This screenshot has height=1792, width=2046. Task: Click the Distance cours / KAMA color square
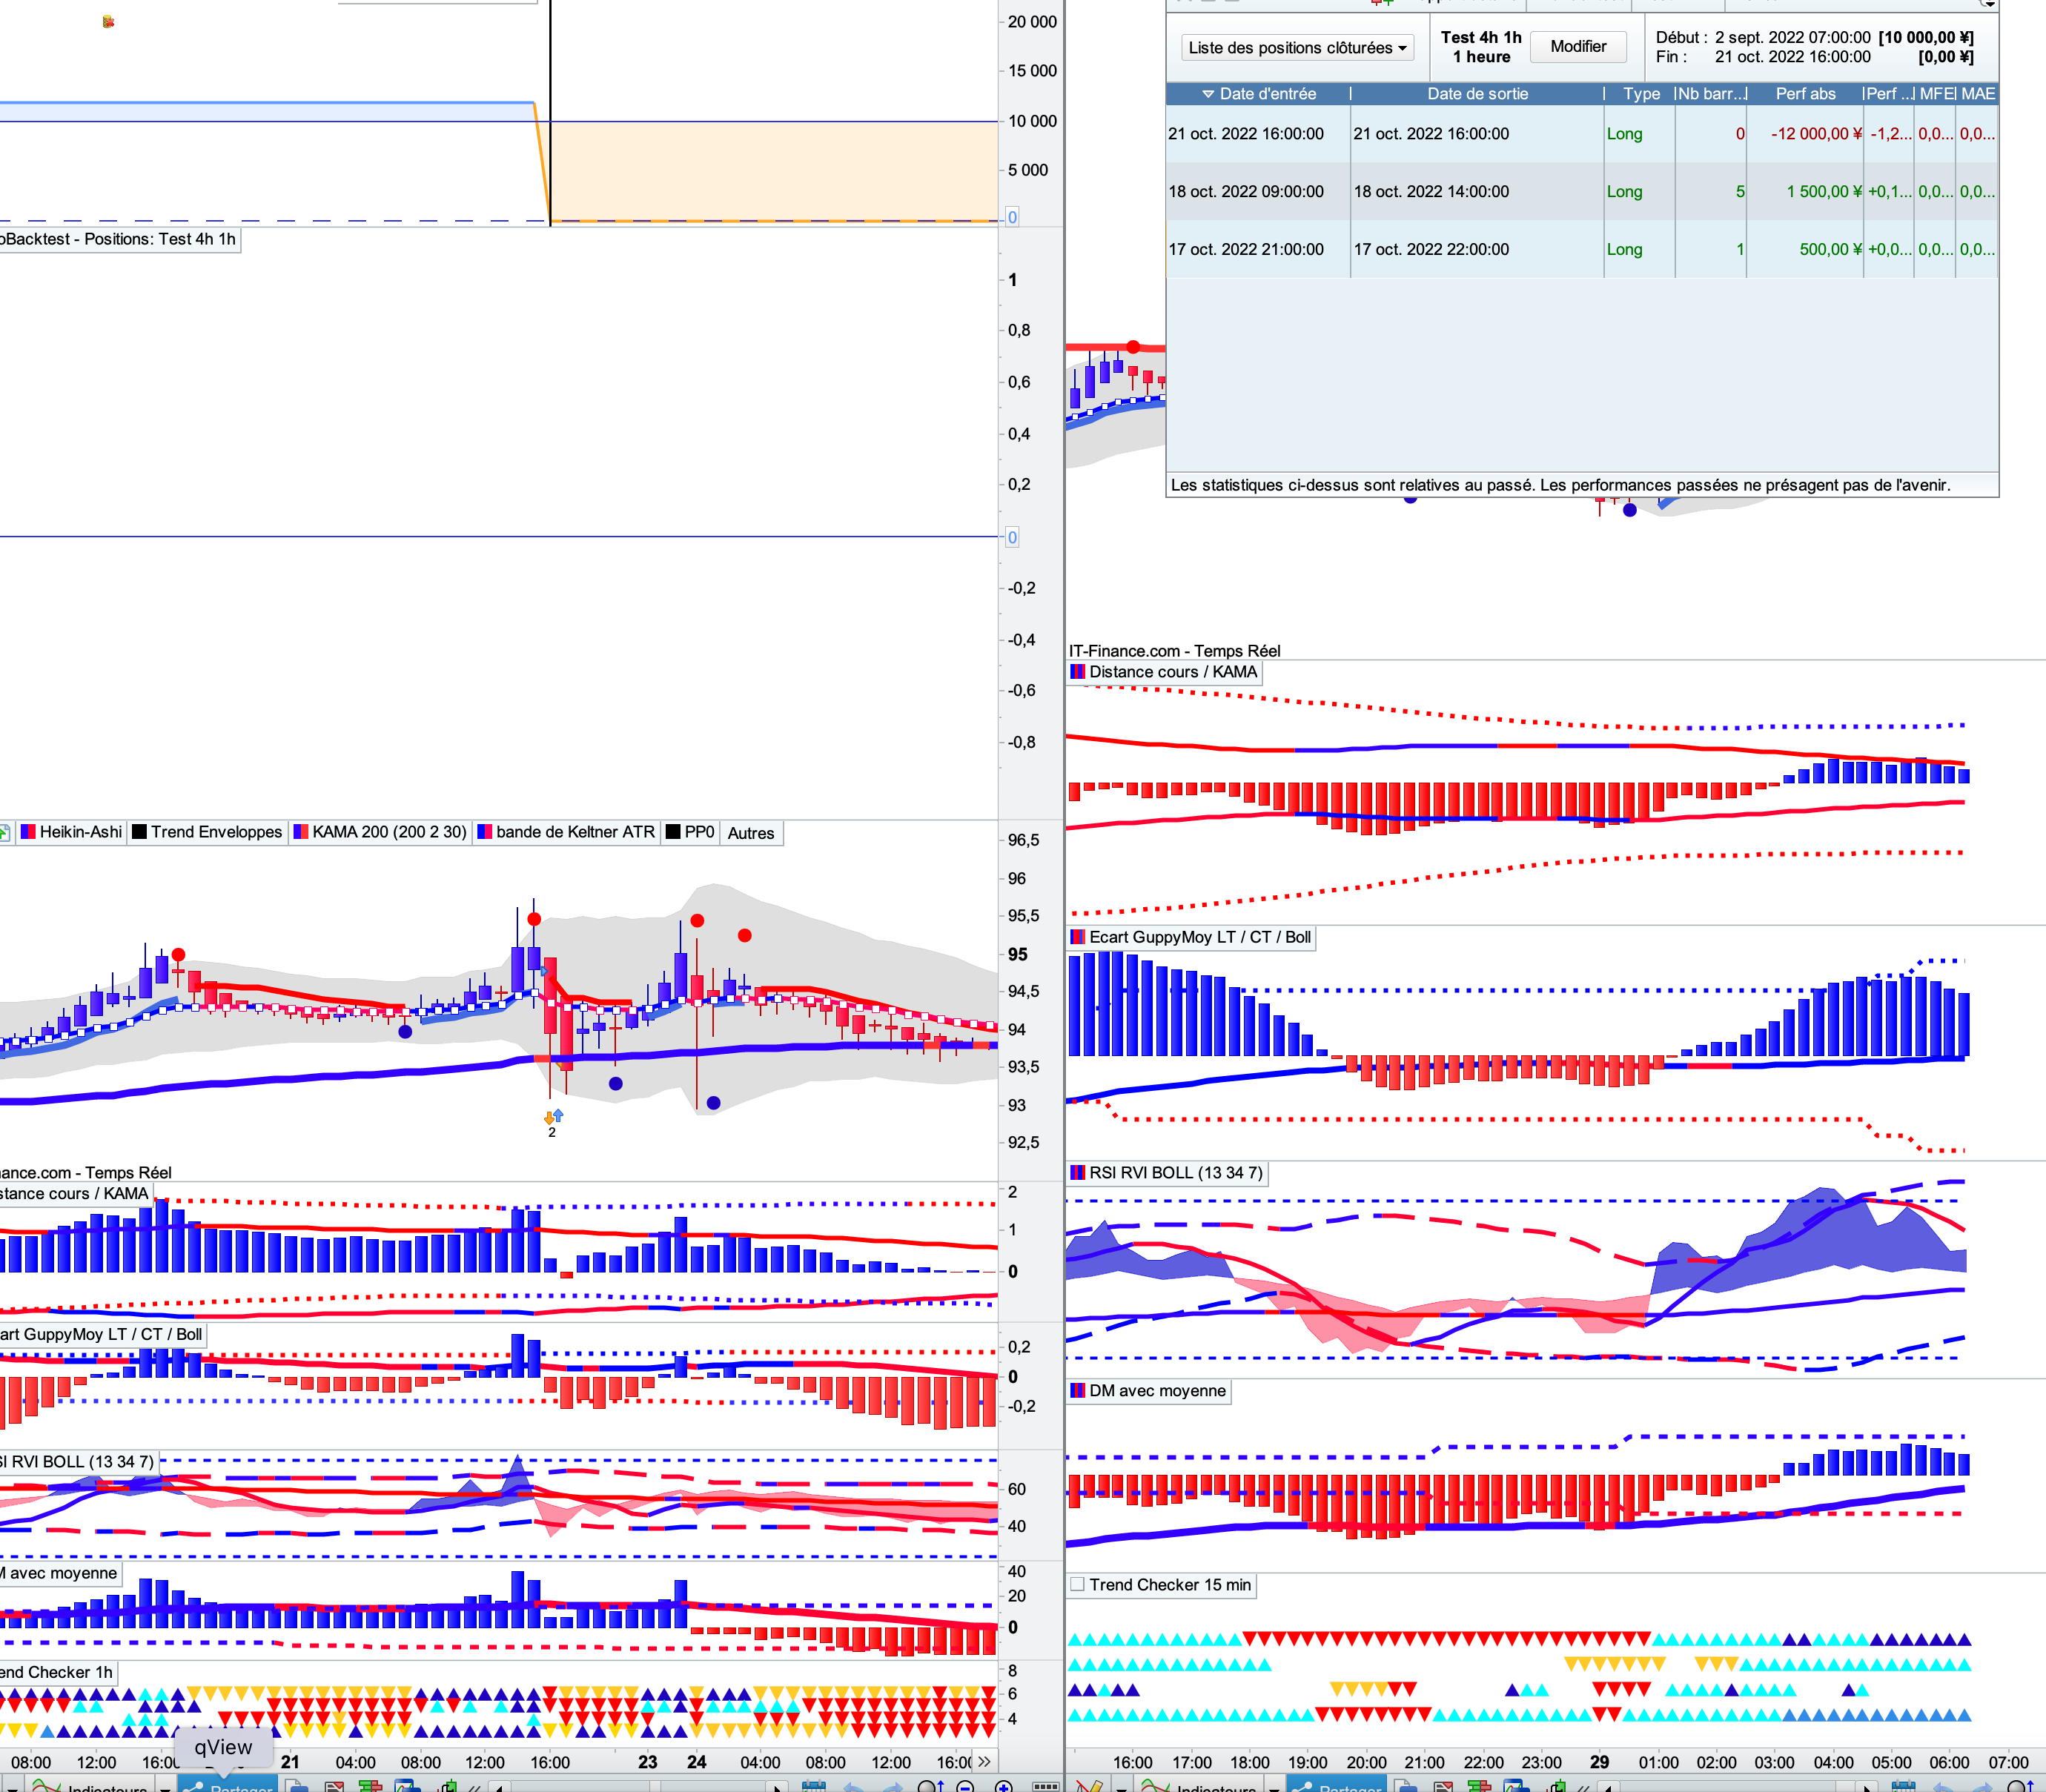[x=1077, y=672]
